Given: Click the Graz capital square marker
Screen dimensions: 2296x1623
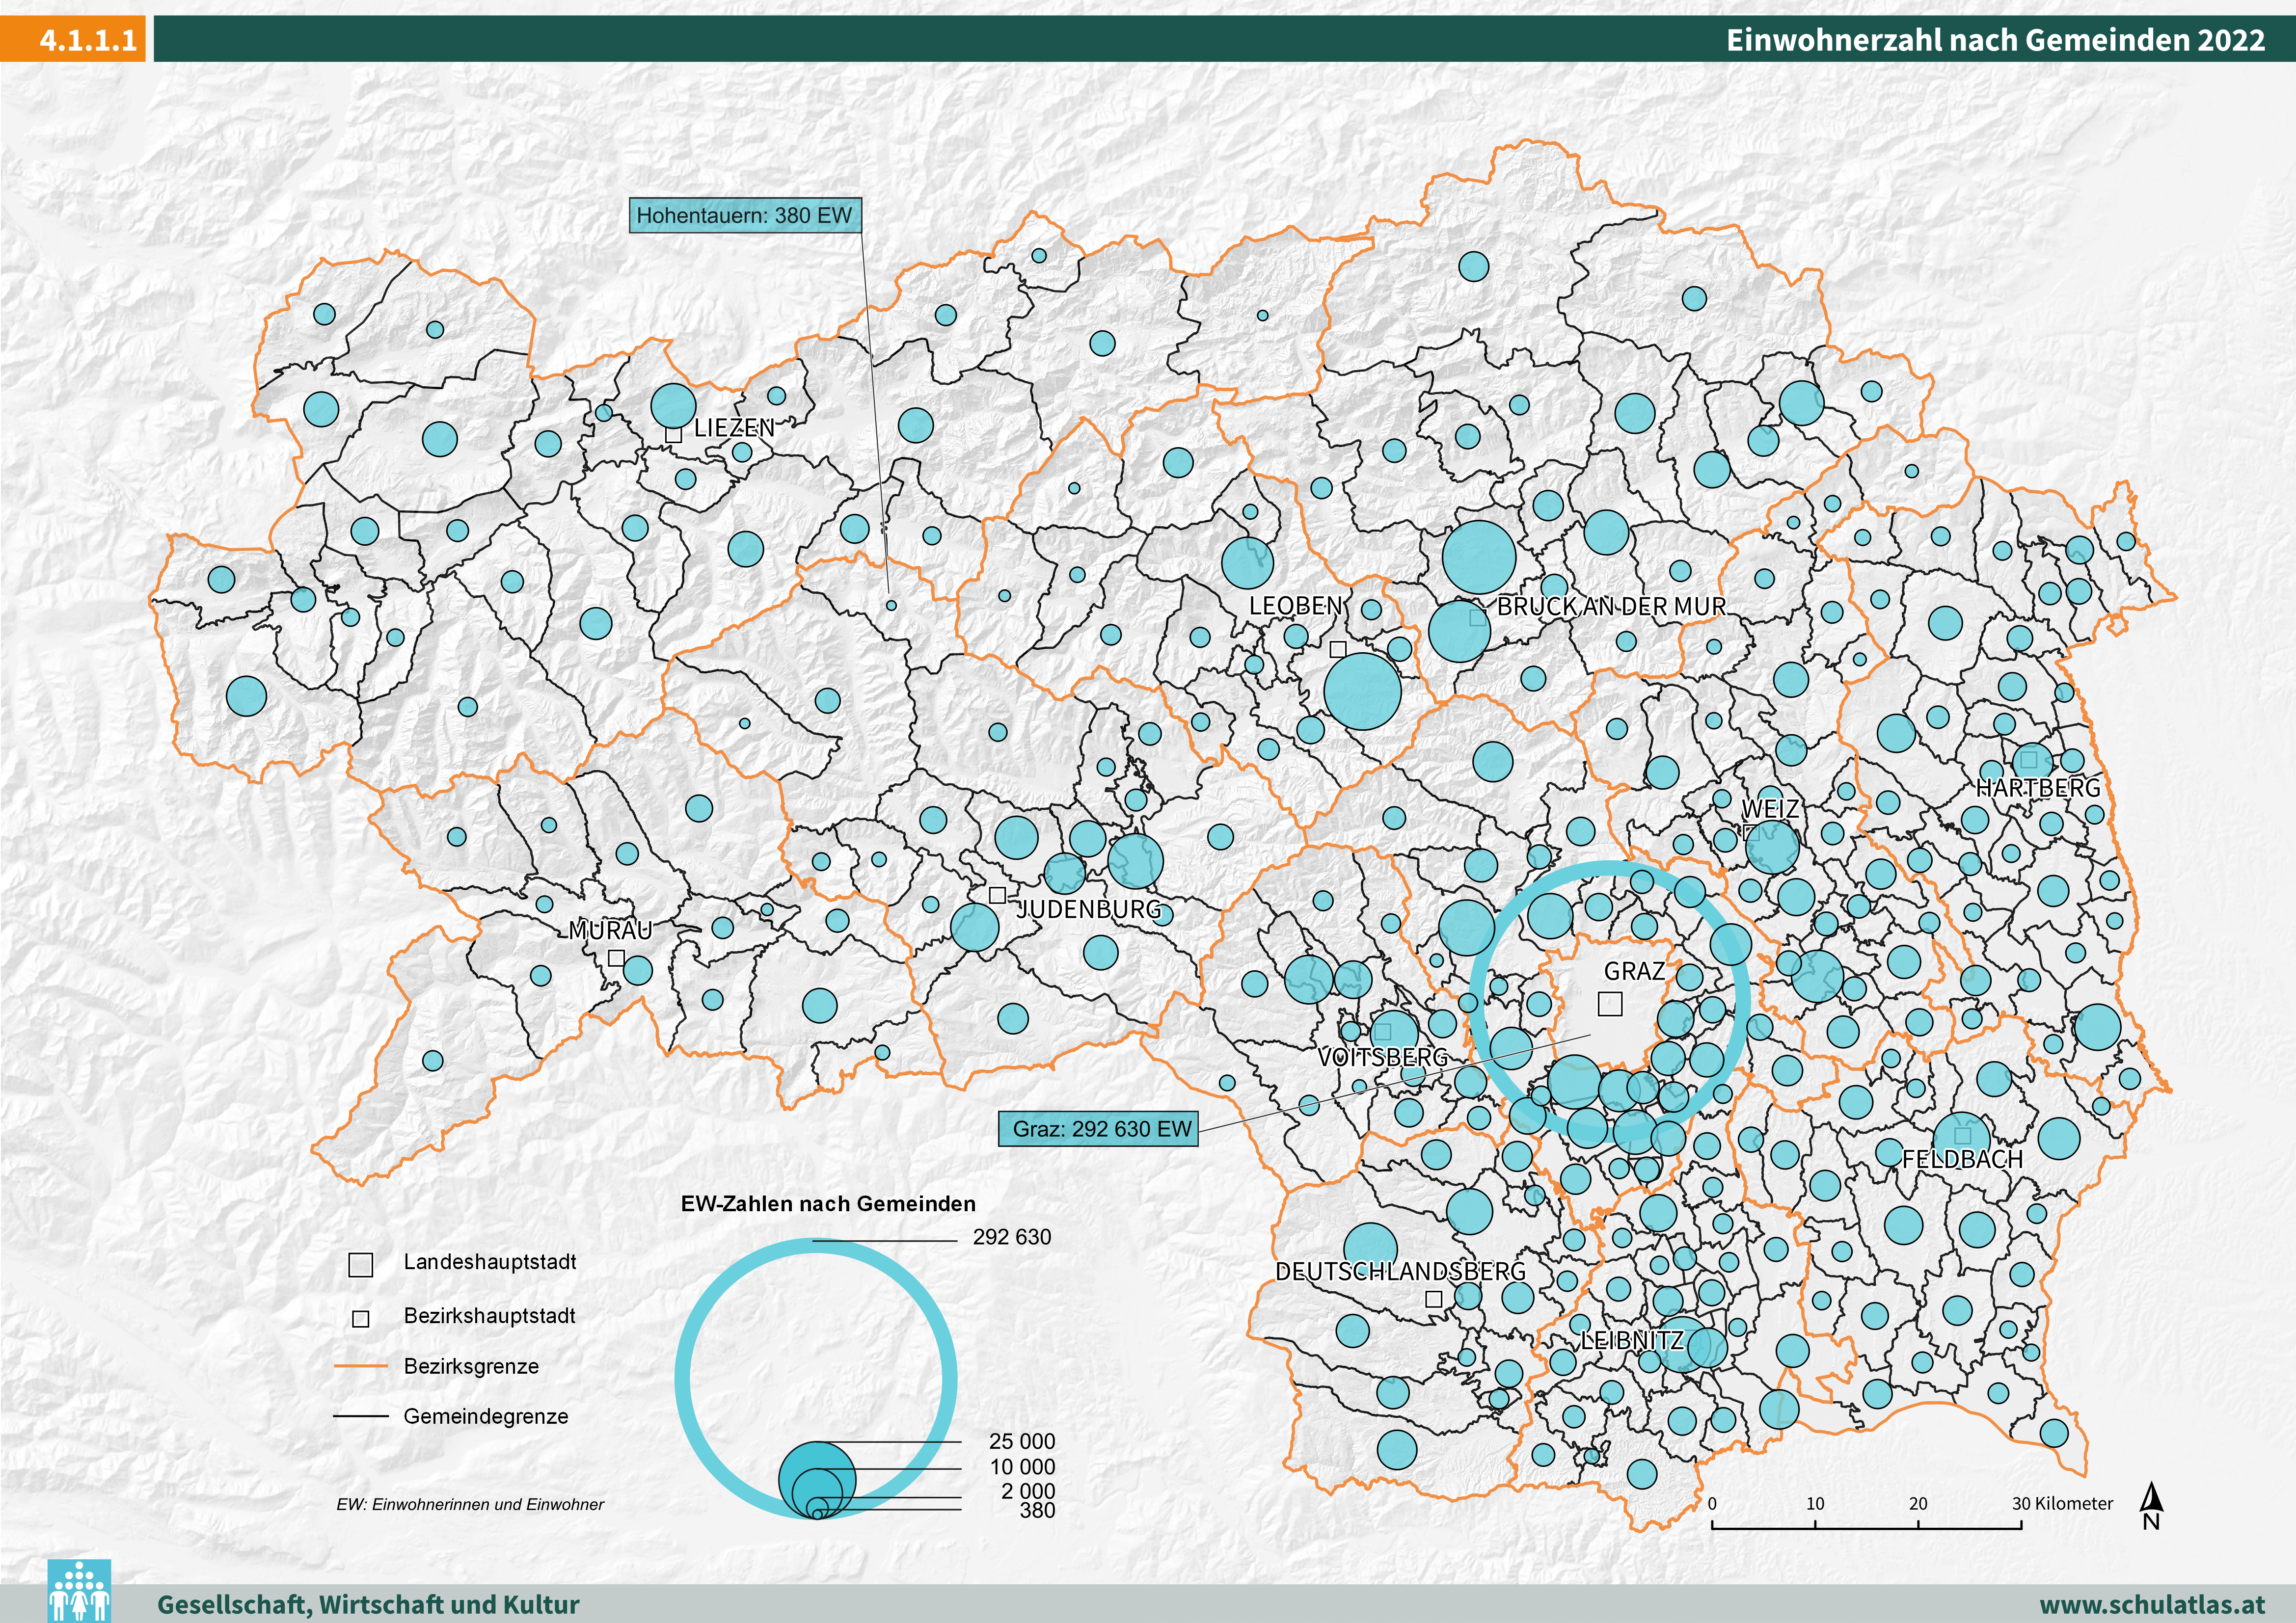Looking at the screenshot, I should click(1610, 1003).
